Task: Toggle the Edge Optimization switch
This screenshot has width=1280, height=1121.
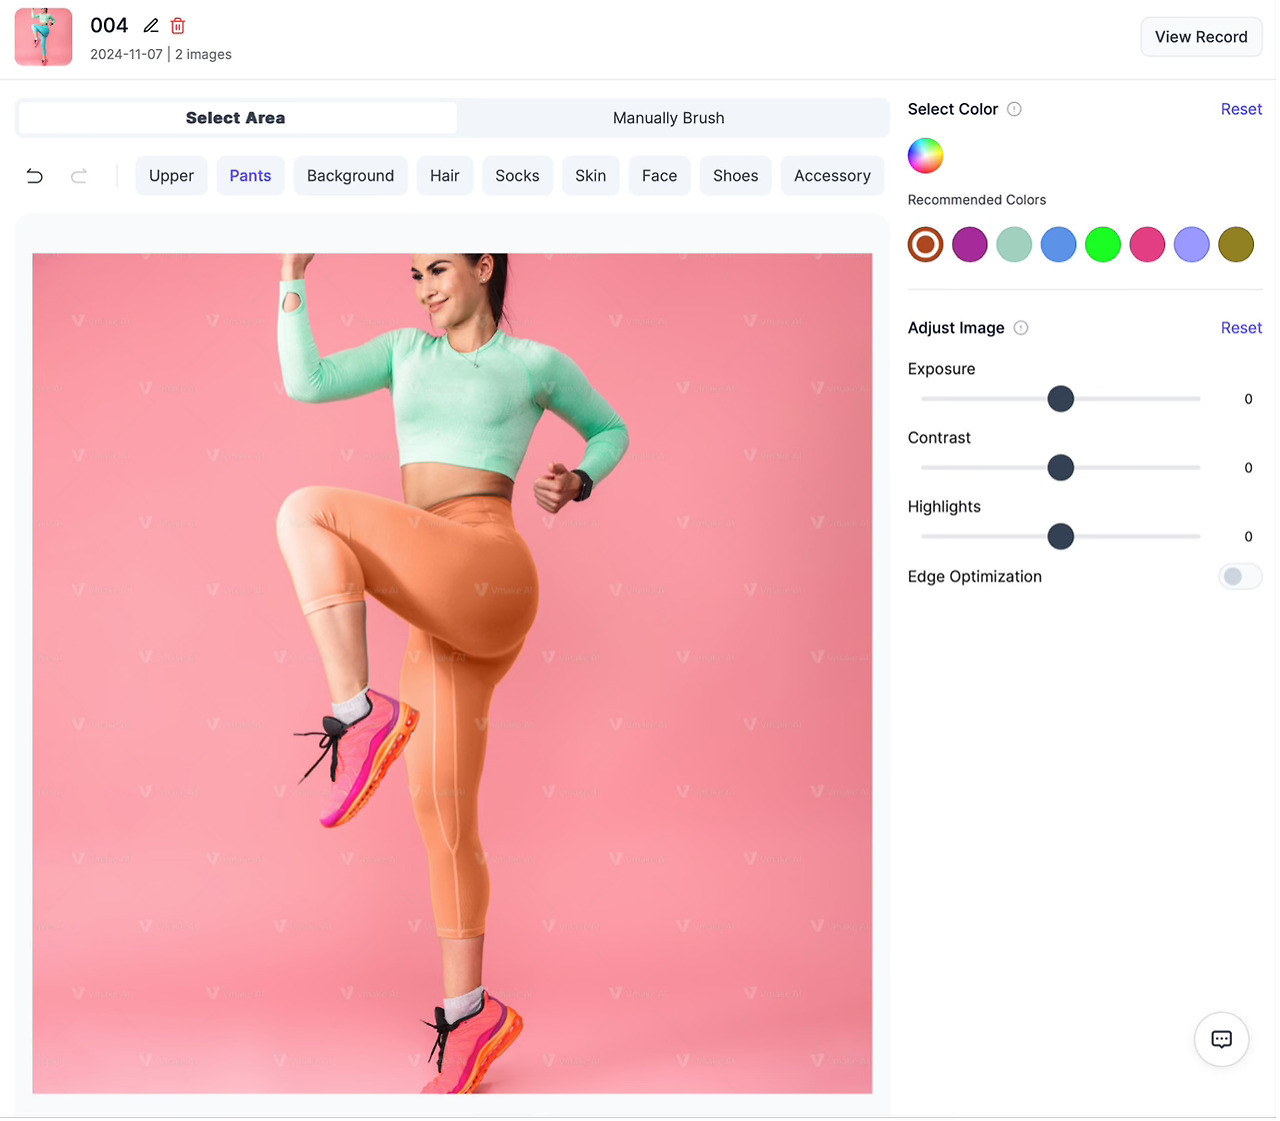Action: [1240, 576]
